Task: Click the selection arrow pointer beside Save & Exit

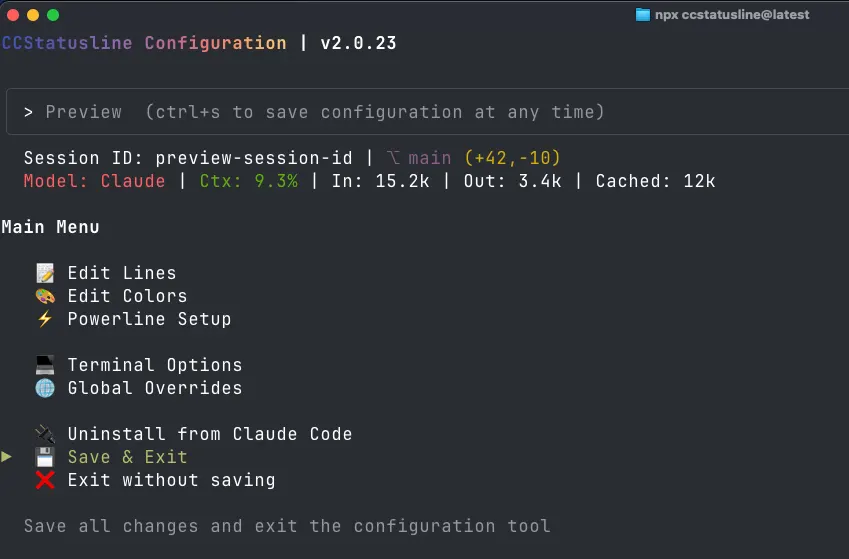Action: 6,457
